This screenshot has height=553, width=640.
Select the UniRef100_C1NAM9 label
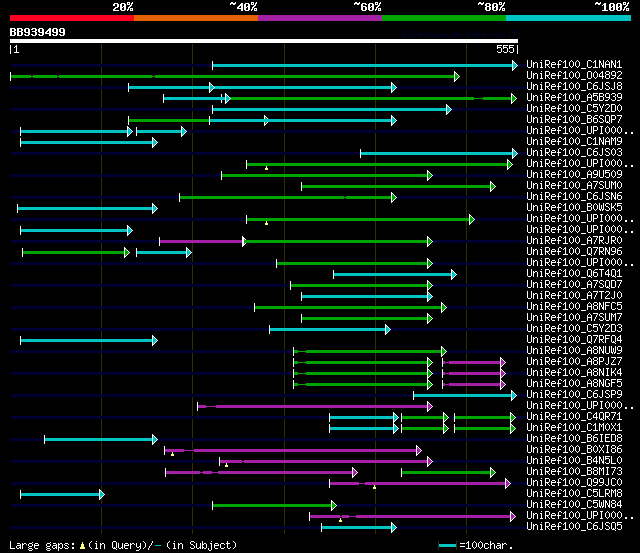click(x=574, y=142)
